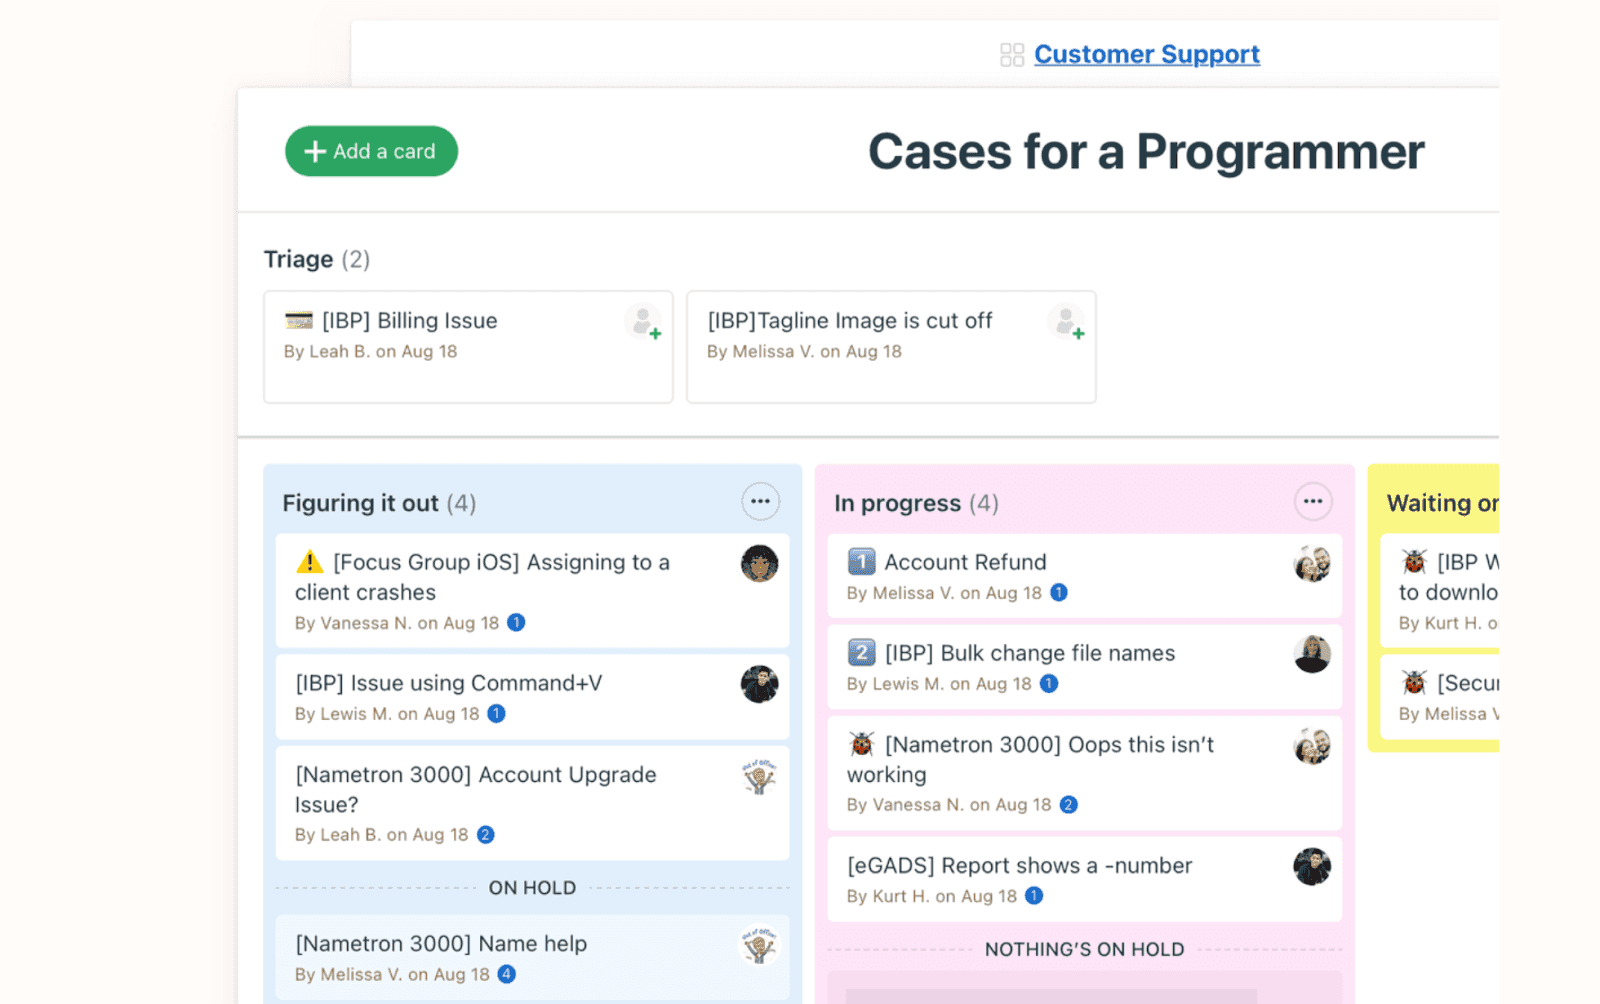The height and width of the screenshot is (1004, 1600).
Task: Open the Figuring it out column options menu
Action: [x=761, y=501]
